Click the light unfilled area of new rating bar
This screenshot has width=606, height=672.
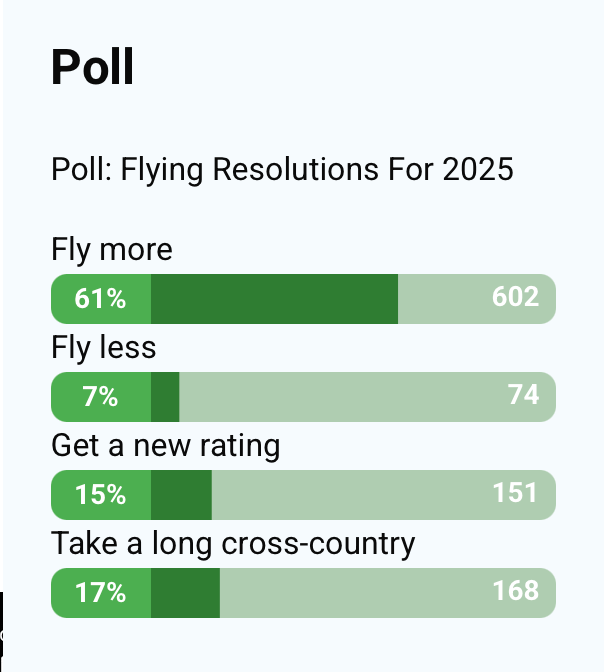[350, 494]
